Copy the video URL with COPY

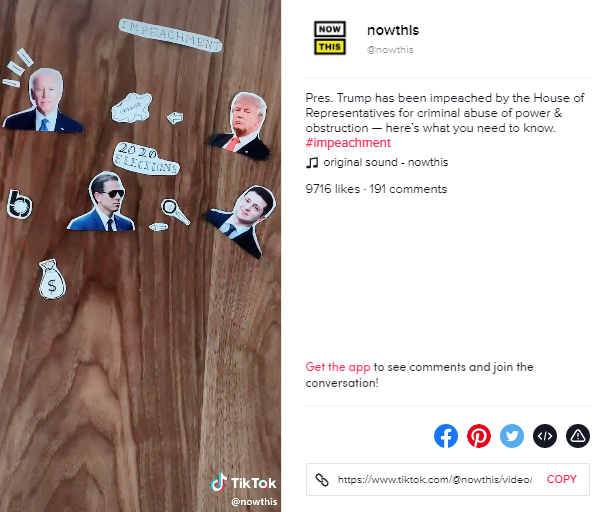tap(562, 479)
